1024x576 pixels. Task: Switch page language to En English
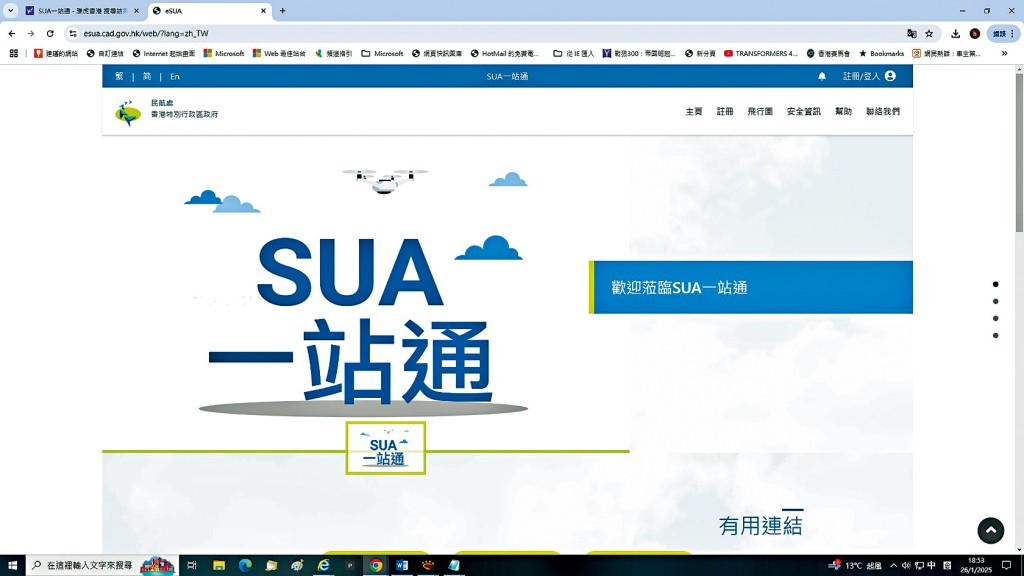point(175,76)
